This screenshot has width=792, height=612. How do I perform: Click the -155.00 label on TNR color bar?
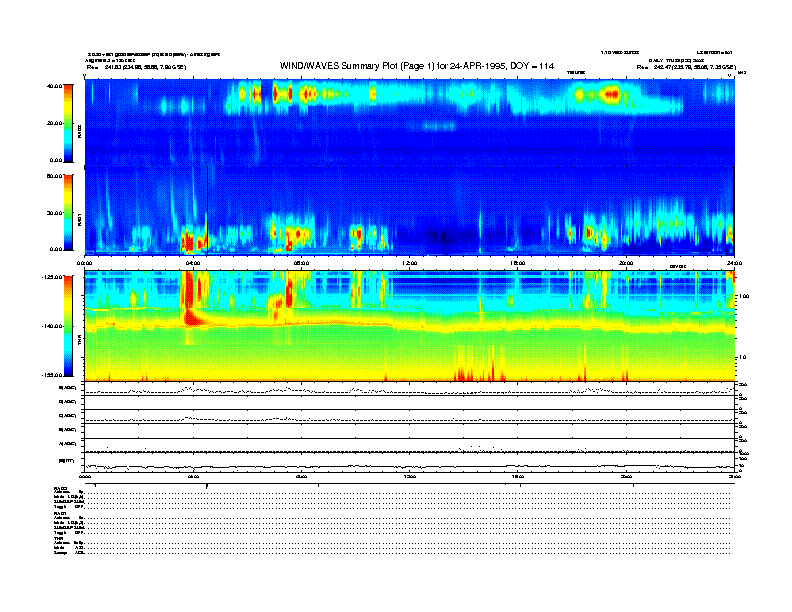[53, 375]
